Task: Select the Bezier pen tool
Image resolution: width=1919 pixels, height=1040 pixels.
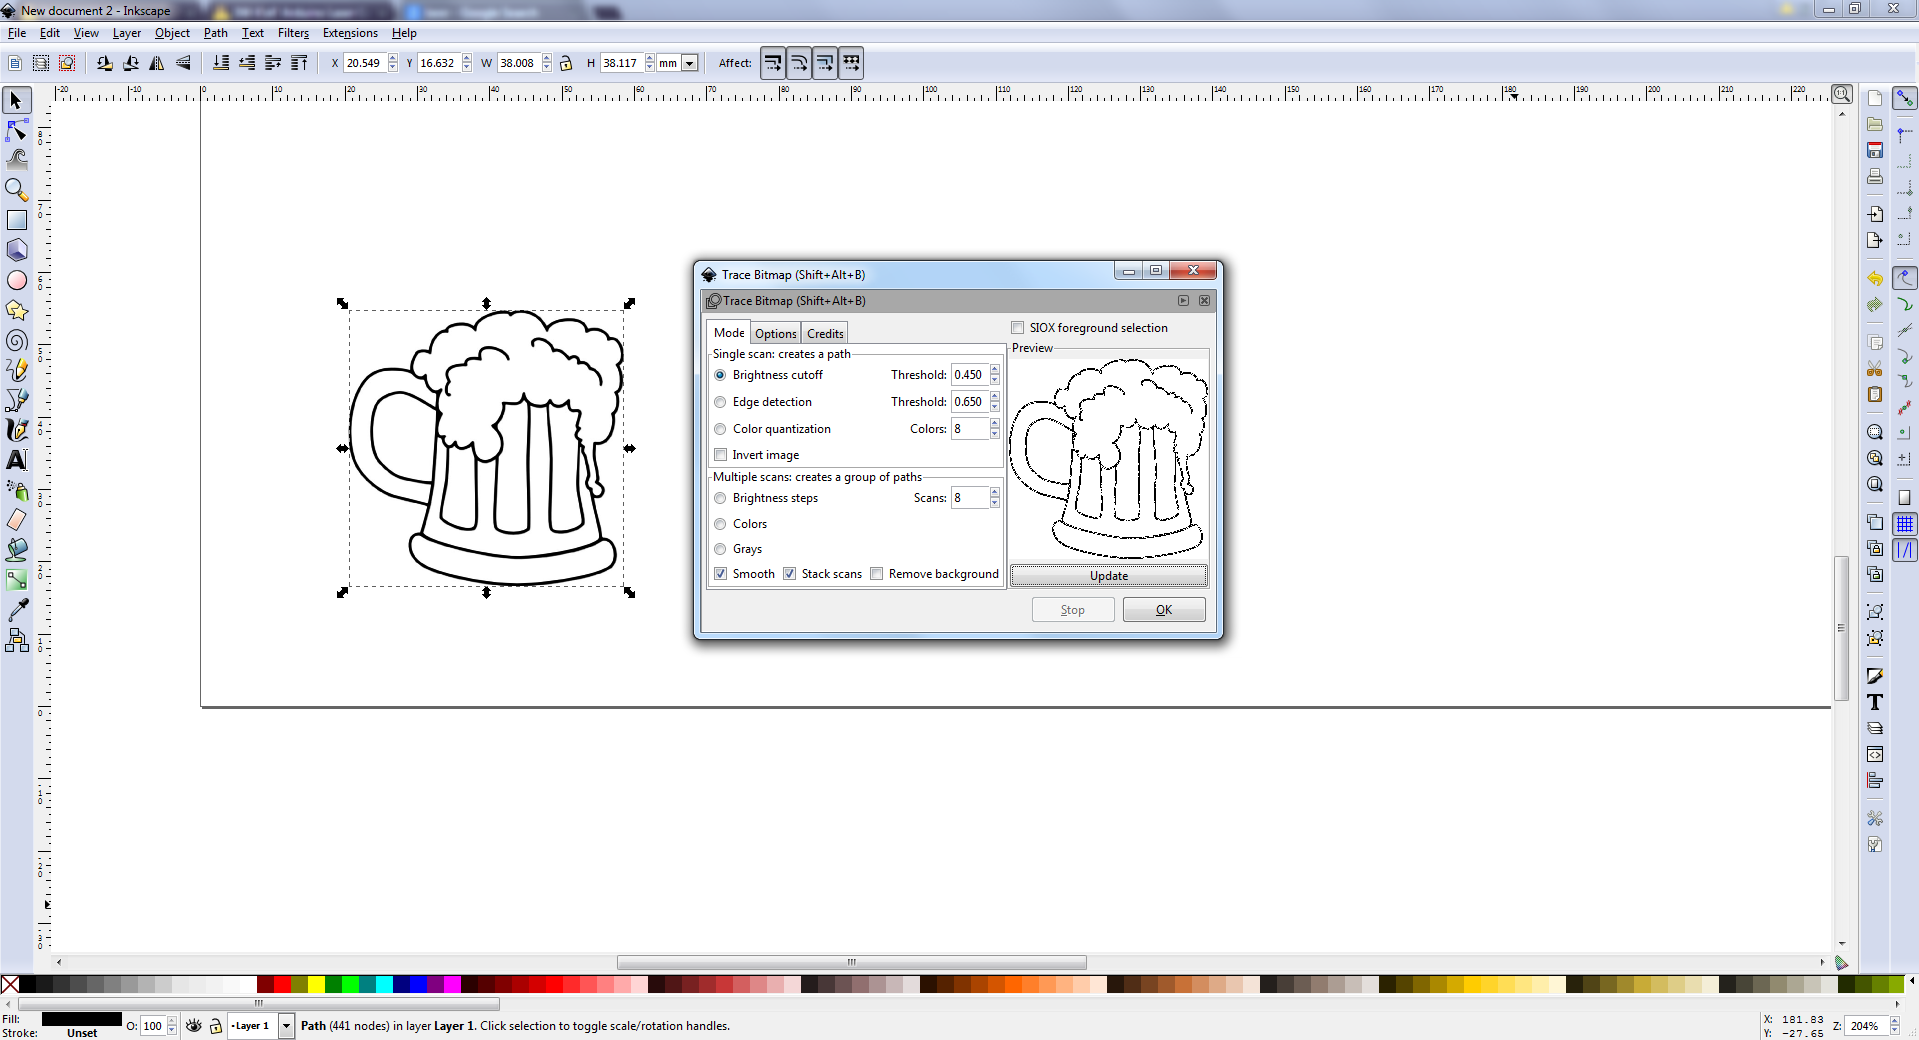Action: (x=17, y=400)
